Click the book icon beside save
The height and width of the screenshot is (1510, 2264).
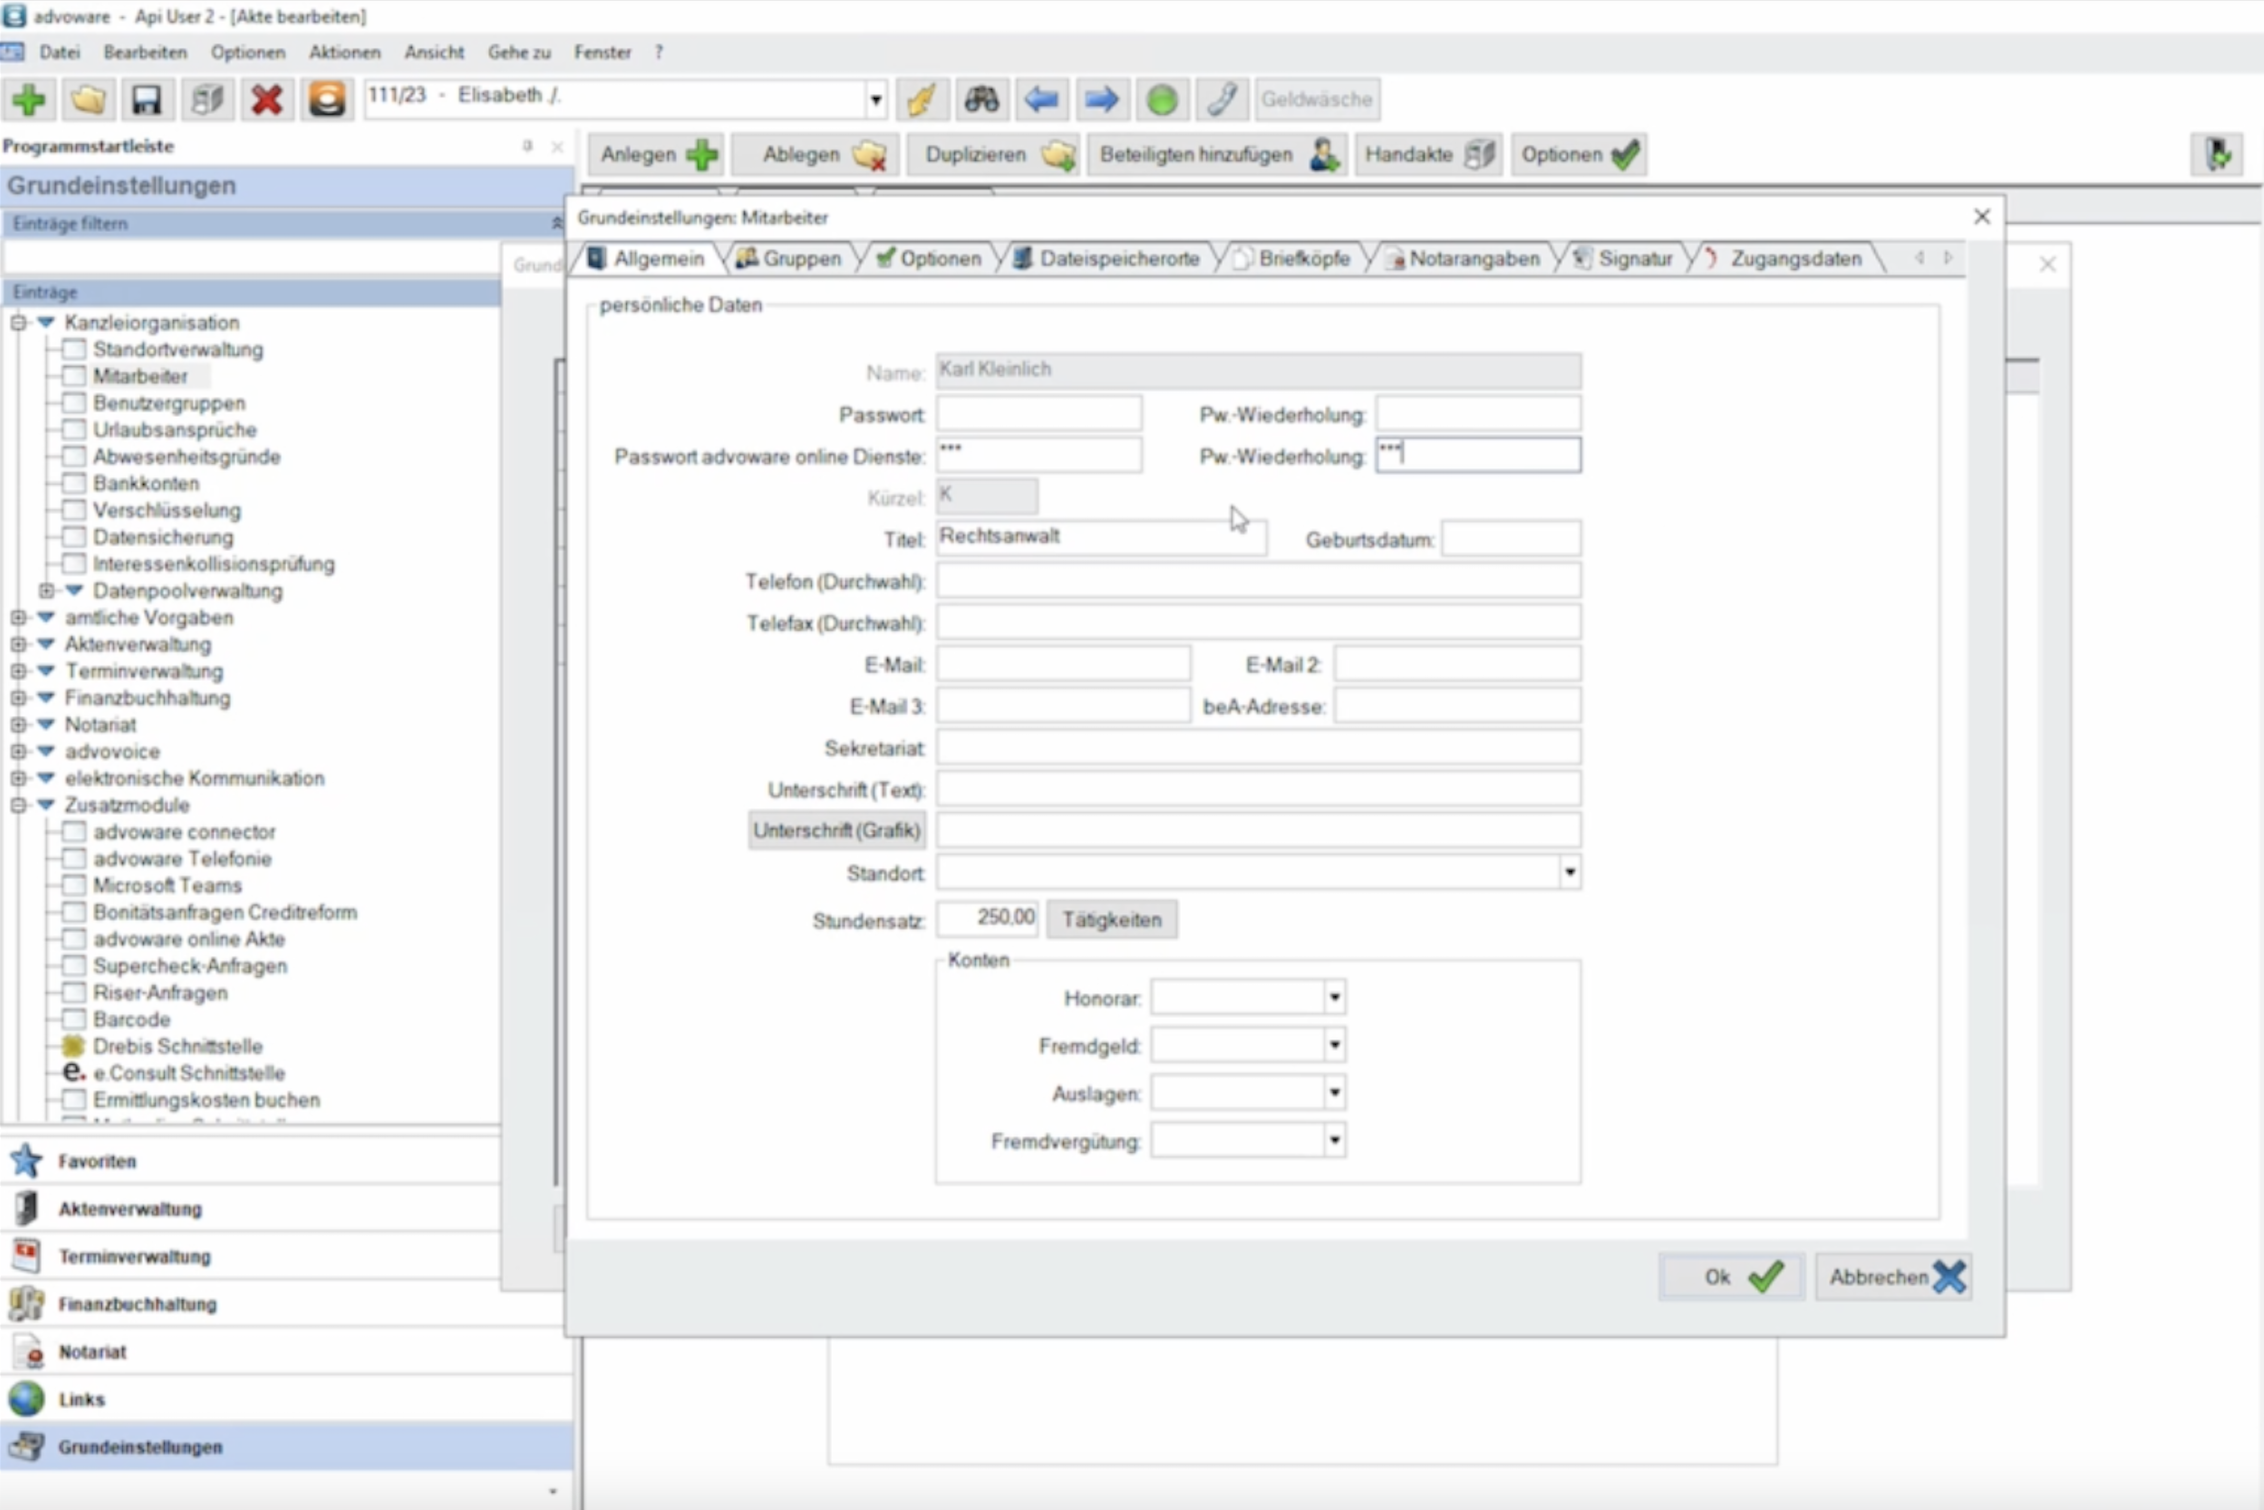(x=207, y=99)
